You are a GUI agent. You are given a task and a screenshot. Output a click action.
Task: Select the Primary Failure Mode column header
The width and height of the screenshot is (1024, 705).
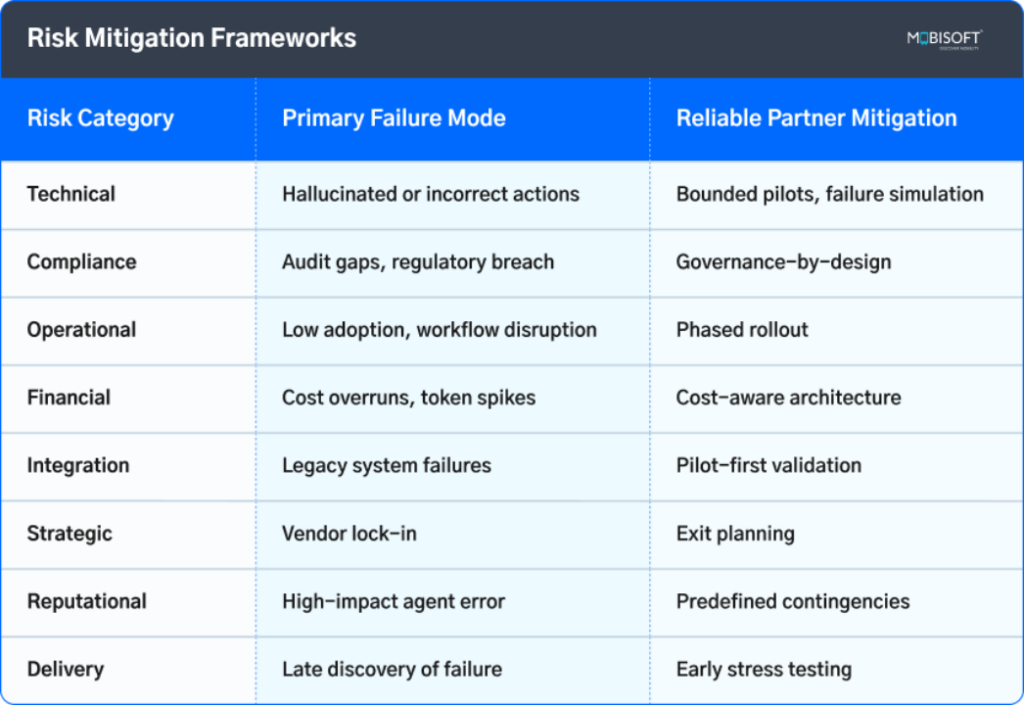[x=393, y=118]
